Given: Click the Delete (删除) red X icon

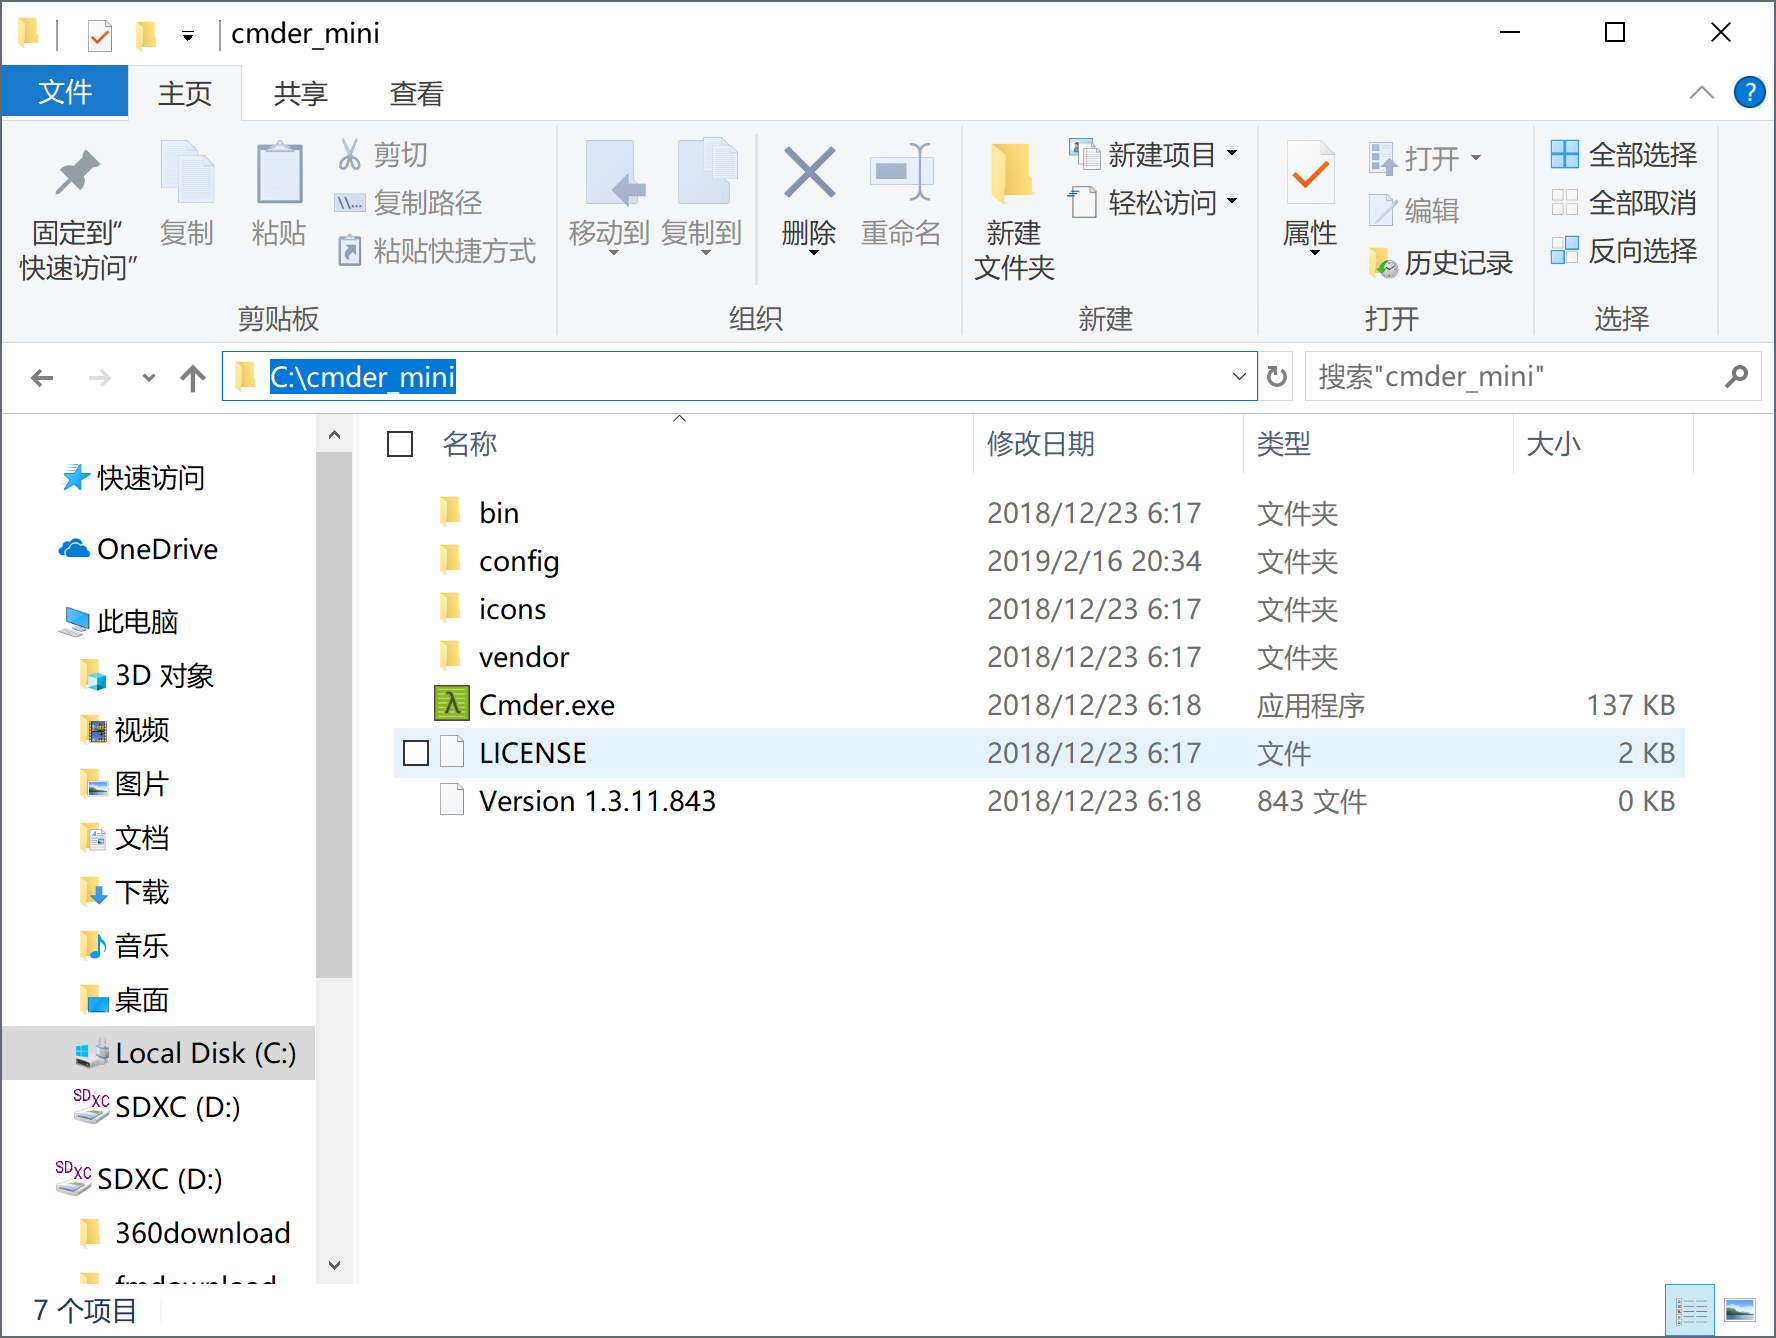Looking at the screenshot, I should tap(809, 173).
